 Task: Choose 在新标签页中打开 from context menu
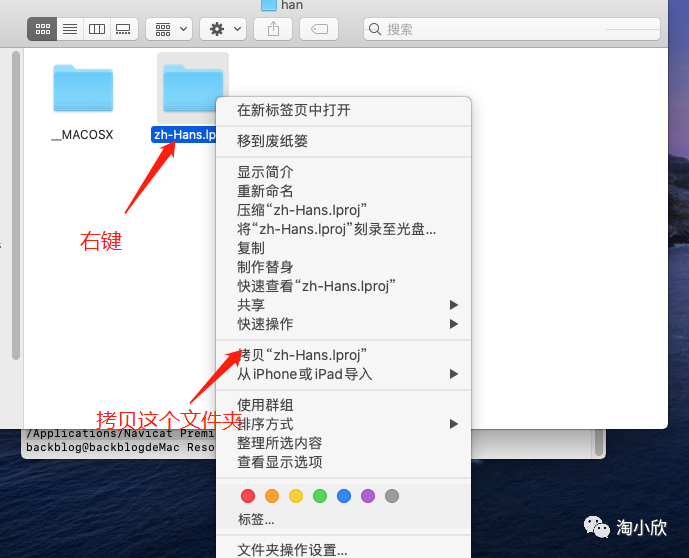(344, 110)
